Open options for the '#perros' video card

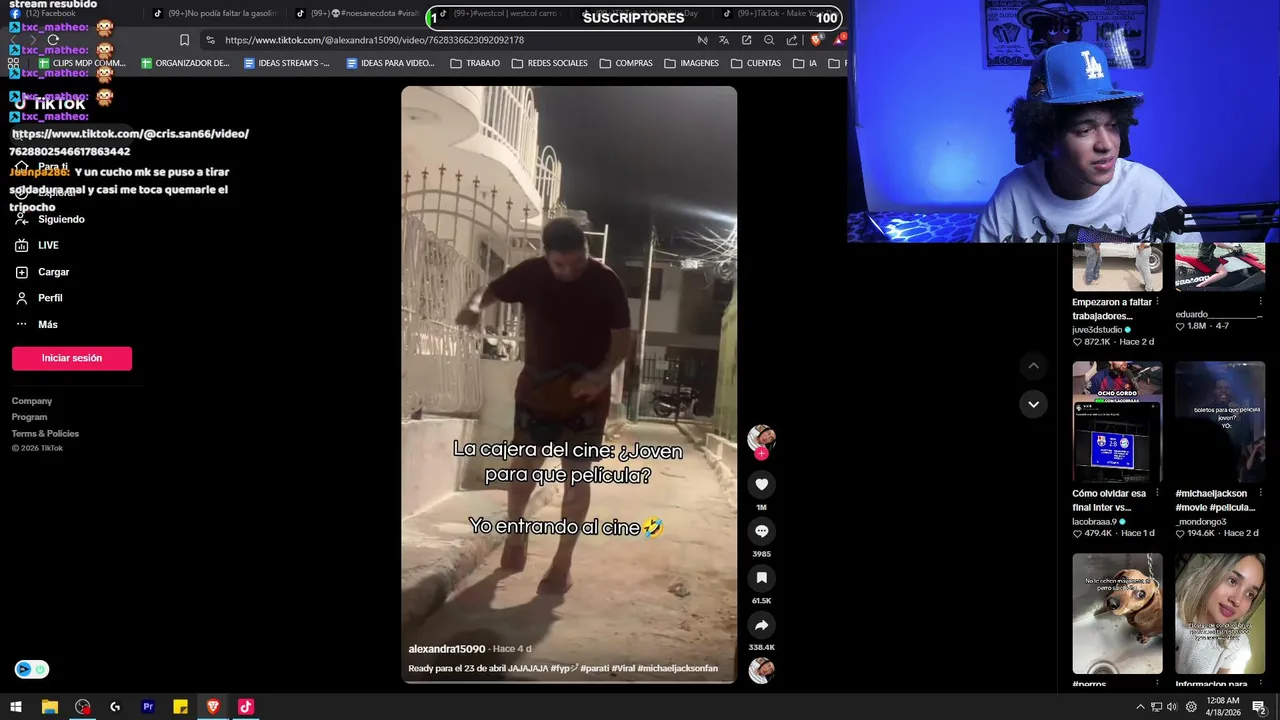[1157, 684]
